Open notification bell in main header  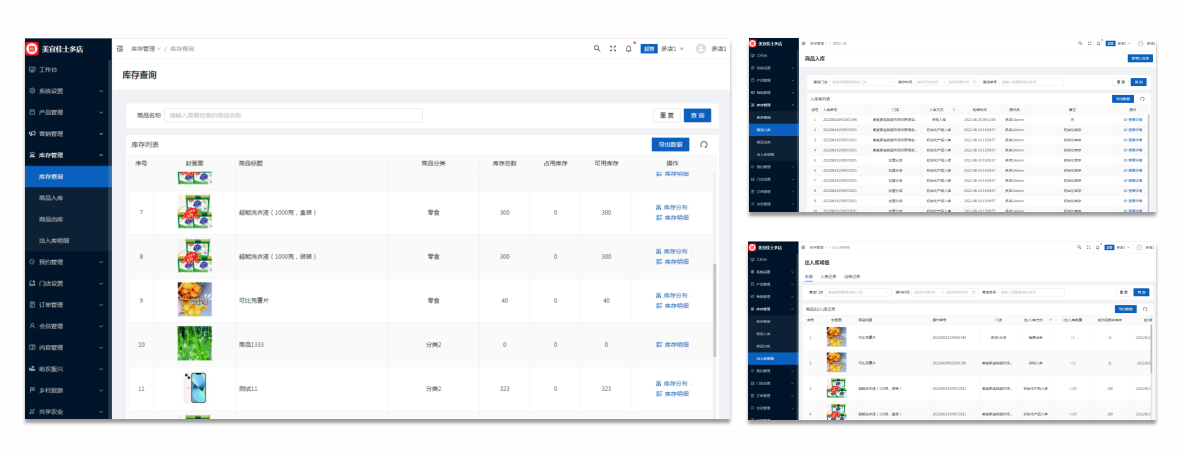point(629,48)
